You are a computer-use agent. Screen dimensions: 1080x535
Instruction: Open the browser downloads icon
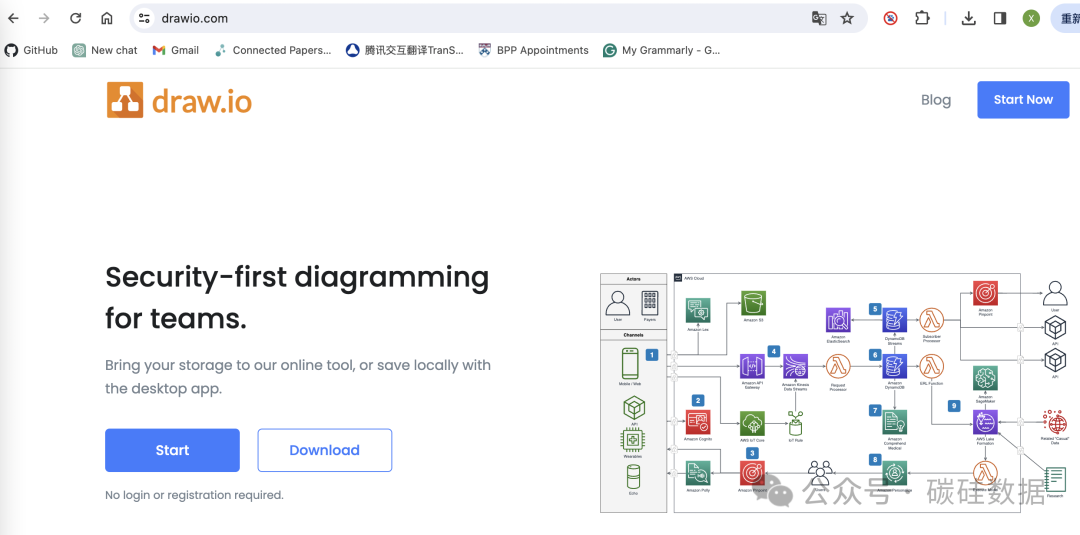click(968, 18)
